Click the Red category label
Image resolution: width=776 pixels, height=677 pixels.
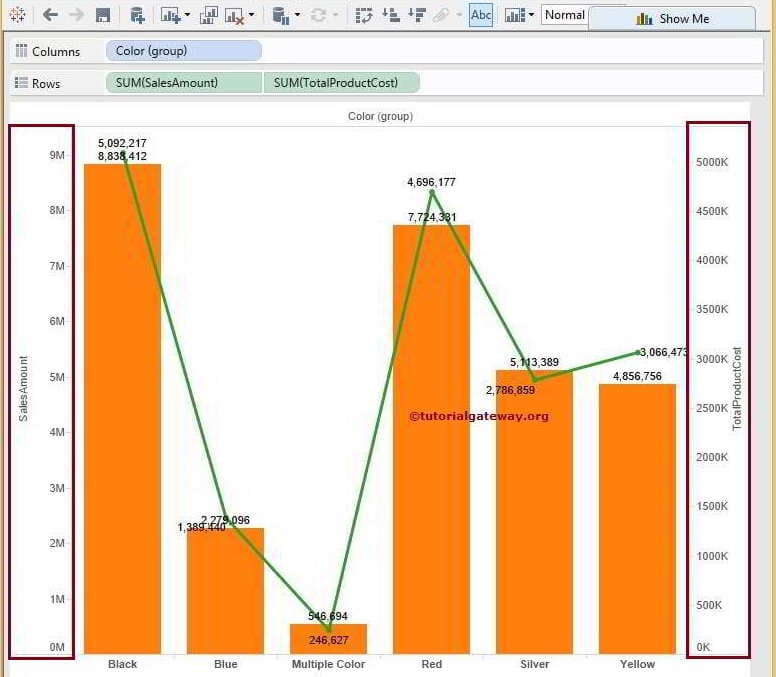pyautogui.click(x=432, y=664)
